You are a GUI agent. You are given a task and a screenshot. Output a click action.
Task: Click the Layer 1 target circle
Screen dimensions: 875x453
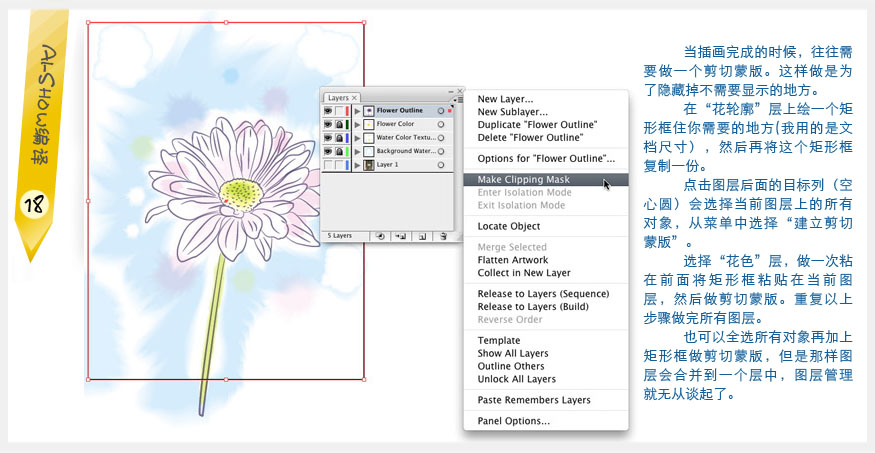click(441, 165)
